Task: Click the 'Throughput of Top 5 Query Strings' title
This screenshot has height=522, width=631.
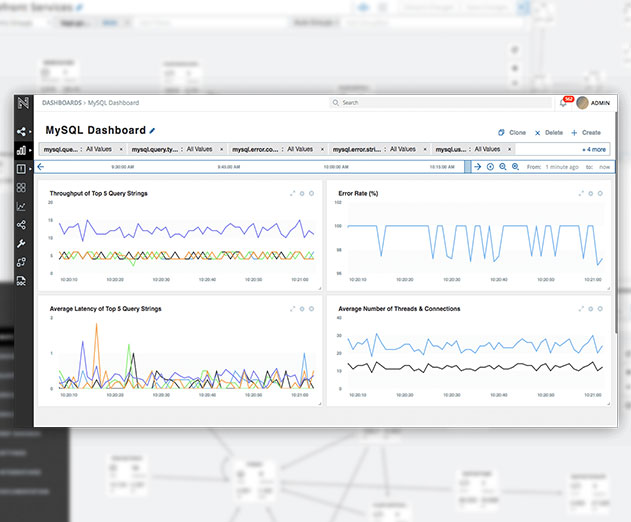Action: pyautogui.click(x=99, y=194)
